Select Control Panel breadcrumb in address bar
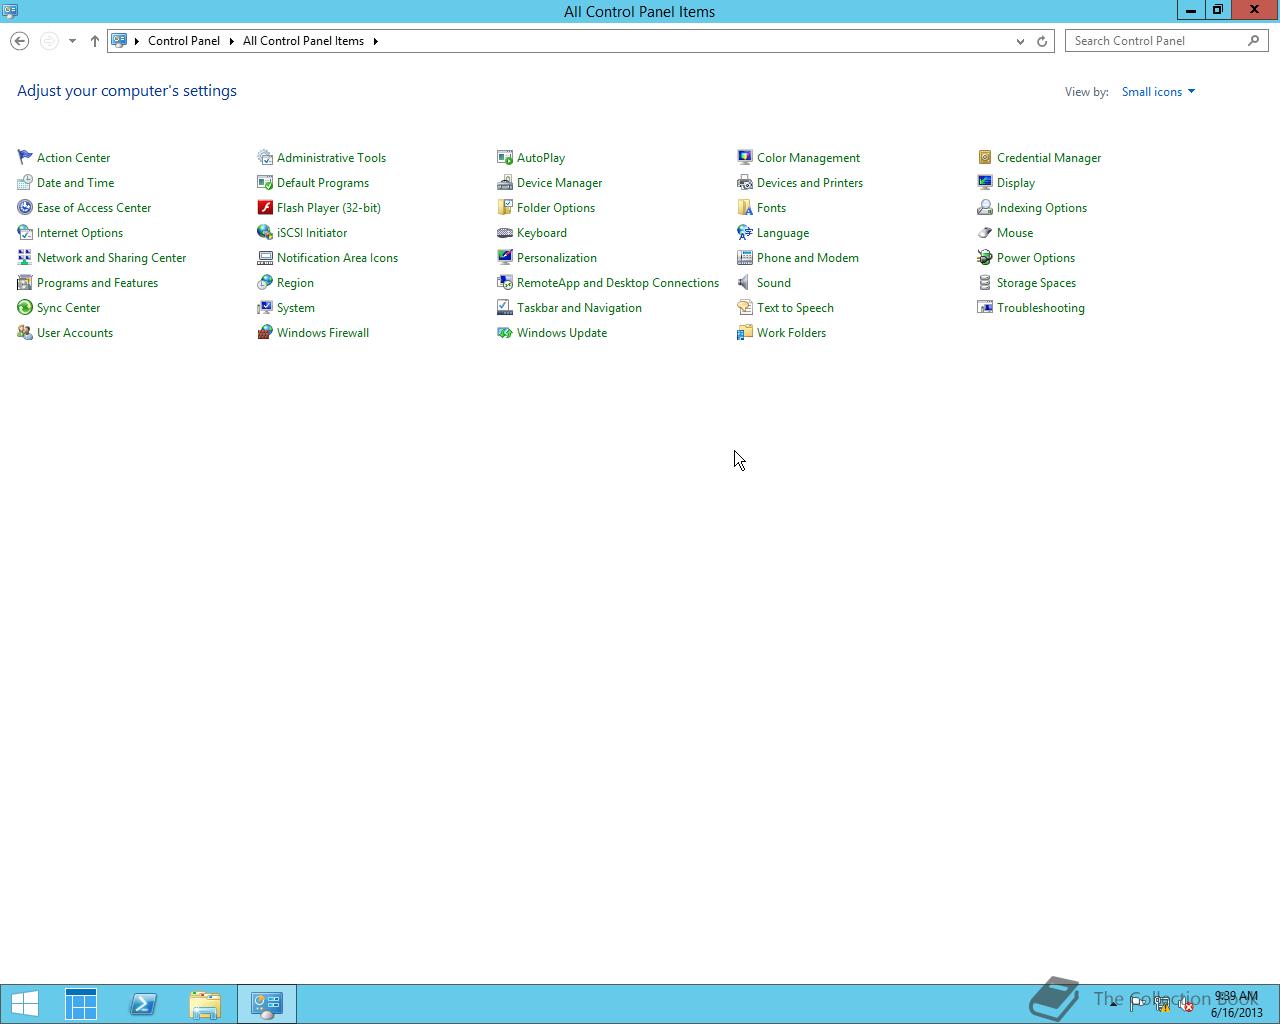The height and width of the screenshot is (1024, 1280). [184, 41]
